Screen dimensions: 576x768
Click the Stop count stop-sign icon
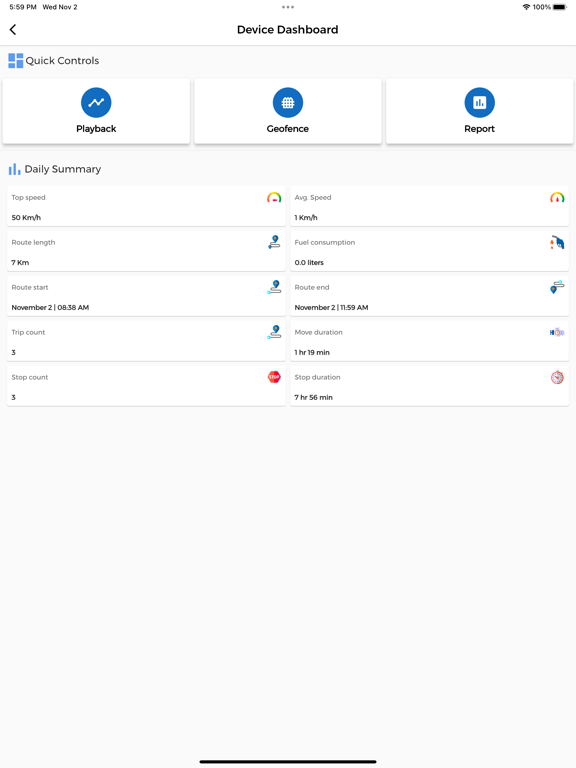pyautogui.click(x=274, y=377)
